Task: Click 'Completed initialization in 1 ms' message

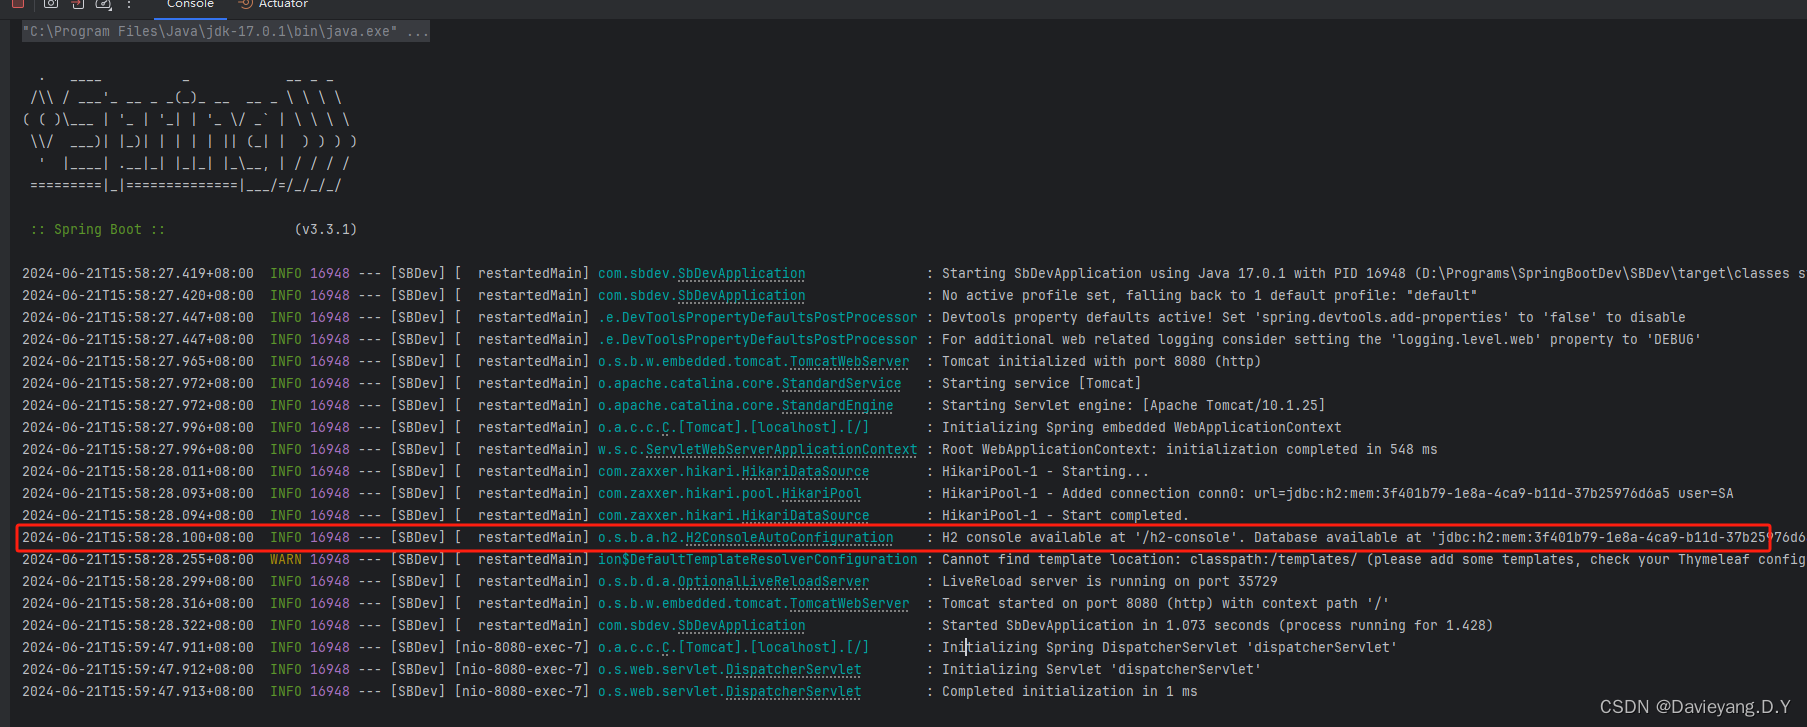Action: tap(1069, 692)
